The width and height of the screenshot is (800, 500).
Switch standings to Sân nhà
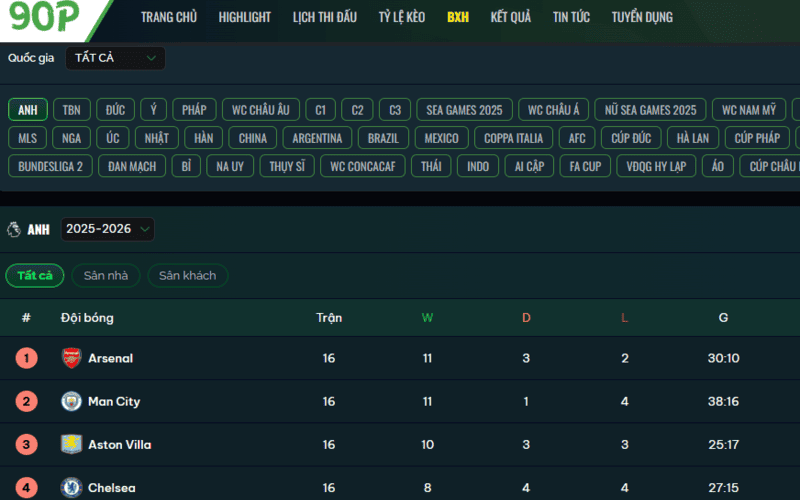[x=106, y=275]
